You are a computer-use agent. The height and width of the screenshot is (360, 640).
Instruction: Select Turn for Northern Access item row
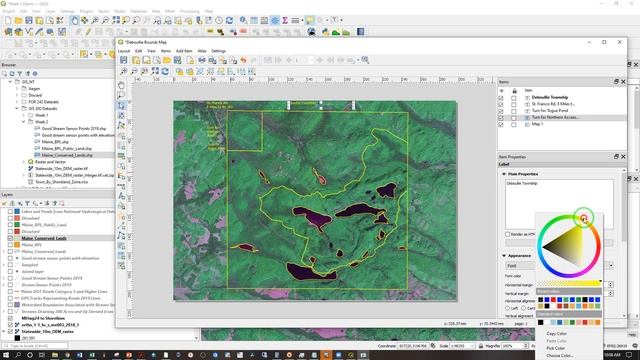pyautogui.click(x=555, y=118)
